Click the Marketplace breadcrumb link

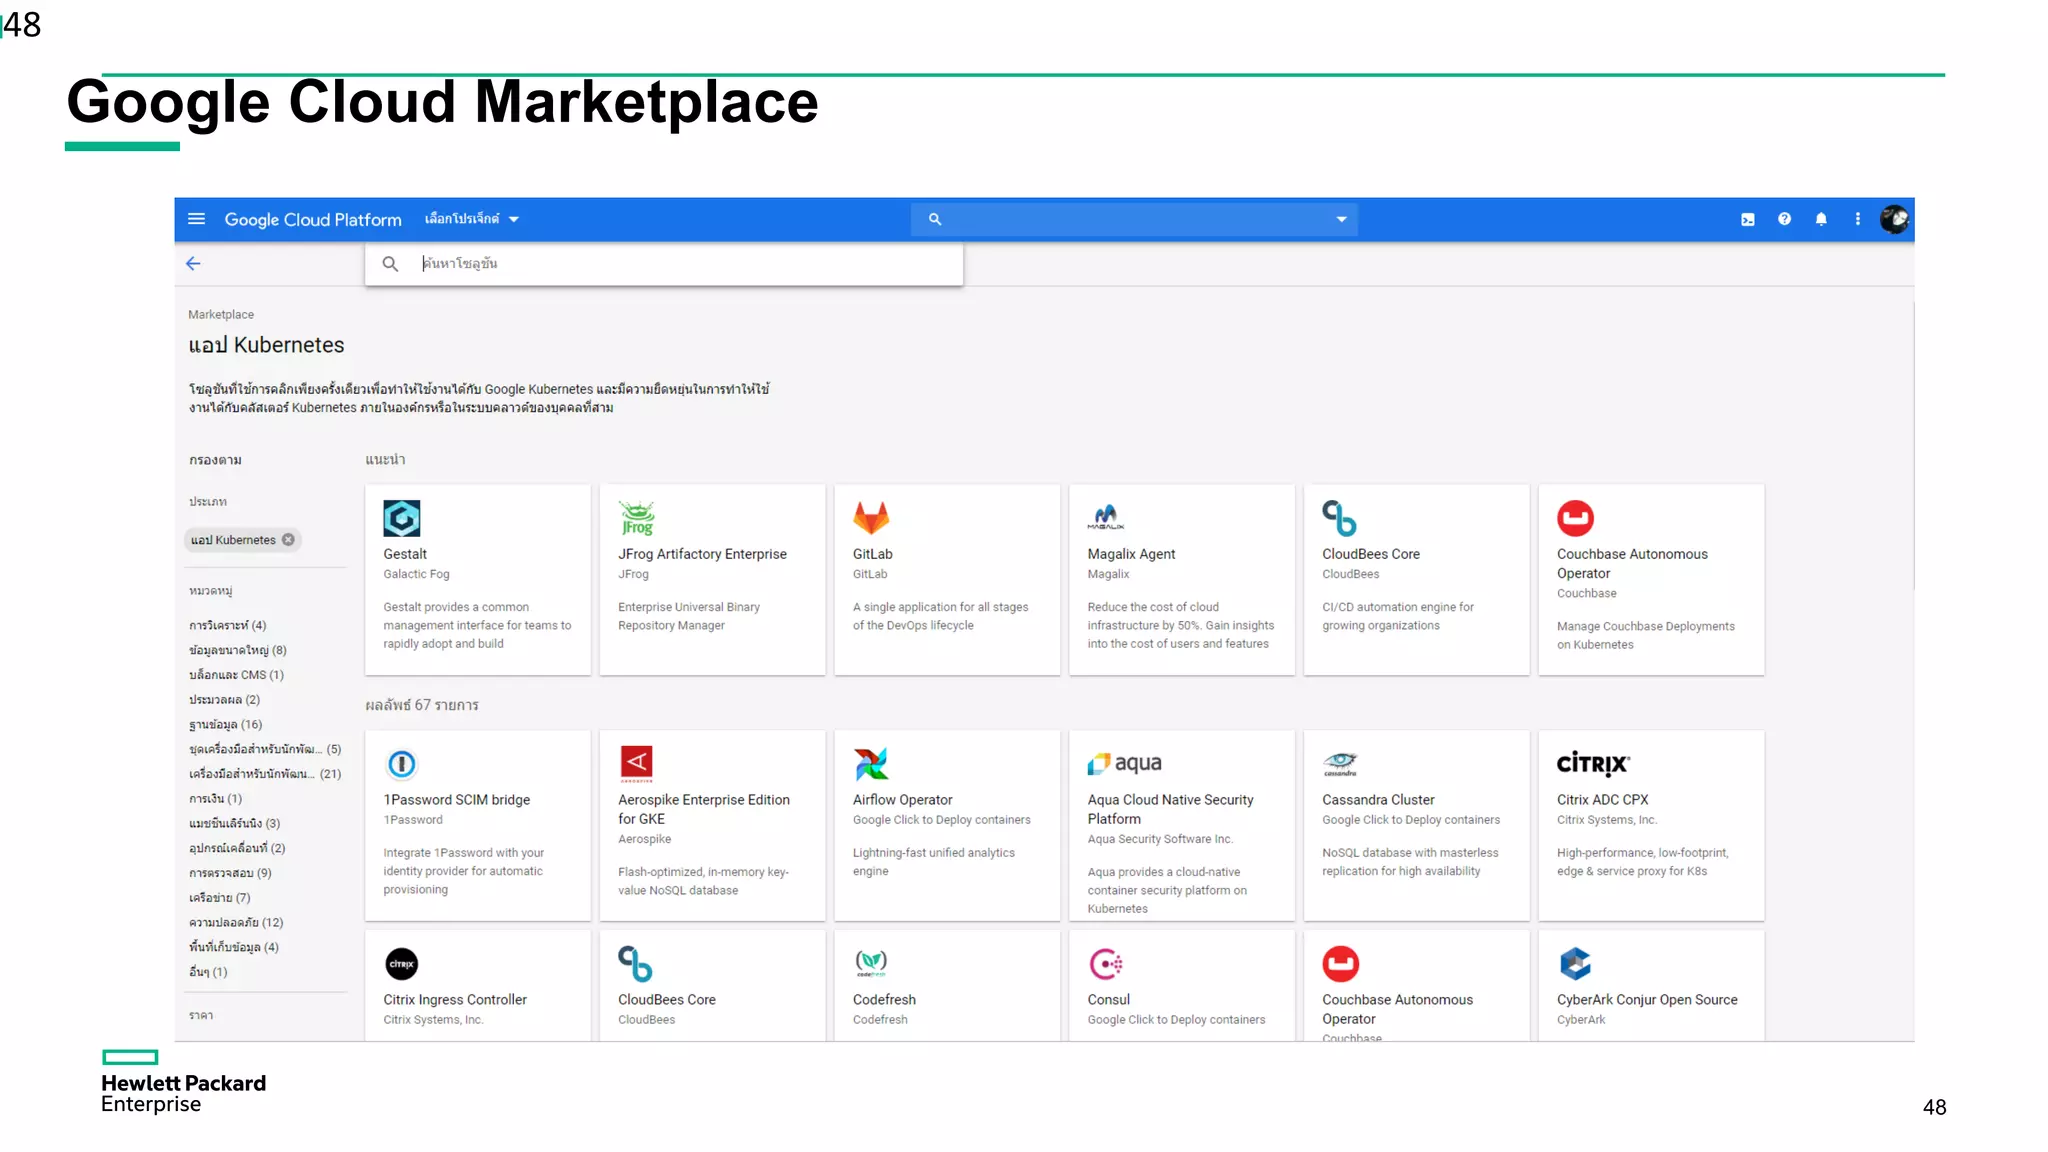coord(221,314)
